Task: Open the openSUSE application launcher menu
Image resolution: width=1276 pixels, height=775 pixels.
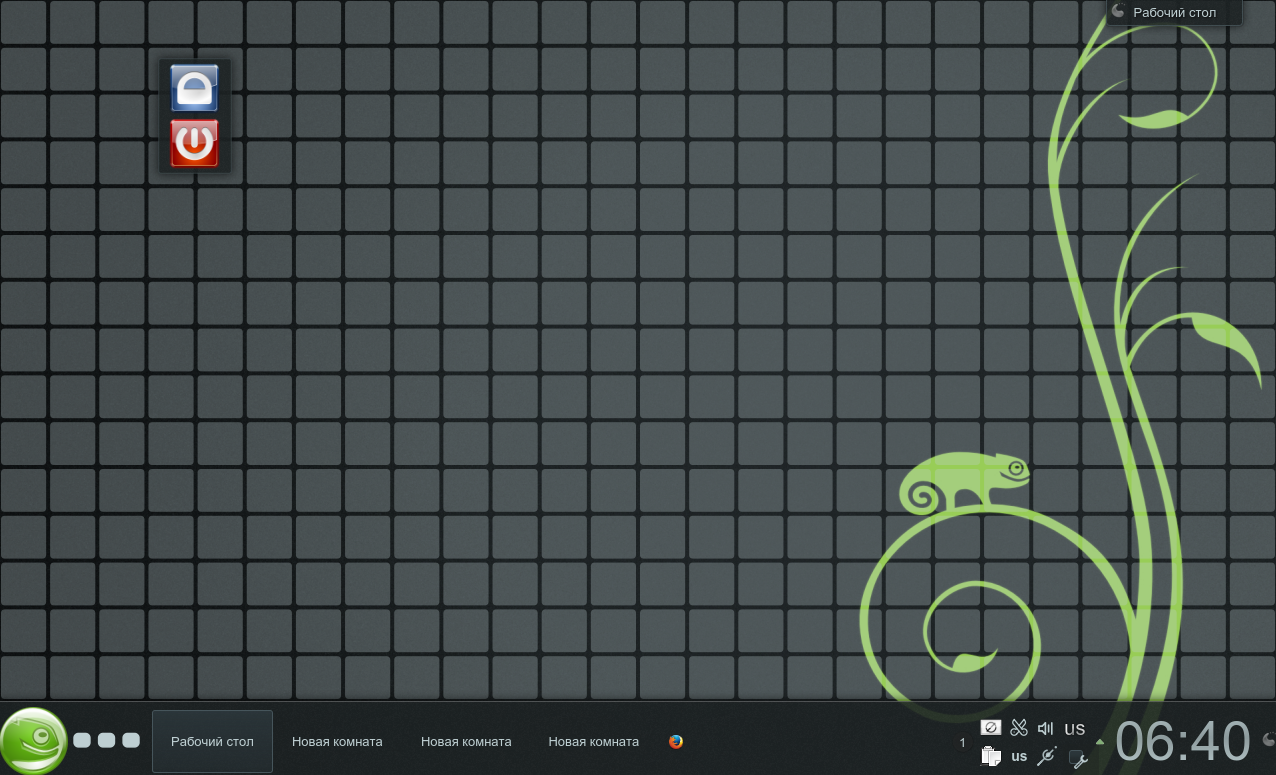Action: 33,740
